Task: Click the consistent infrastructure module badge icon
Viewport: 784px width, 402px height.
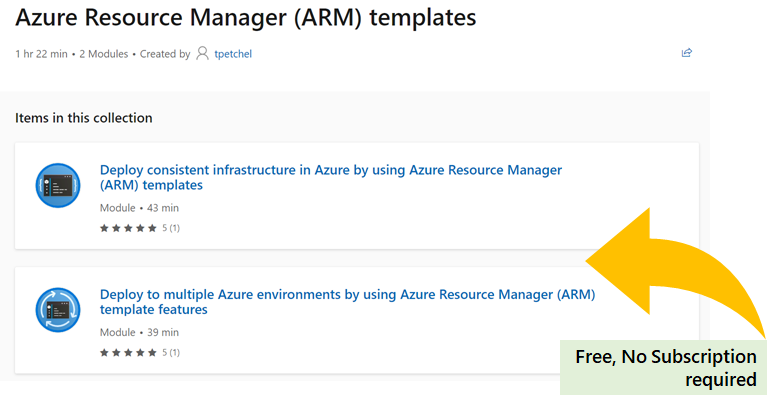Action: pos(58,185)
